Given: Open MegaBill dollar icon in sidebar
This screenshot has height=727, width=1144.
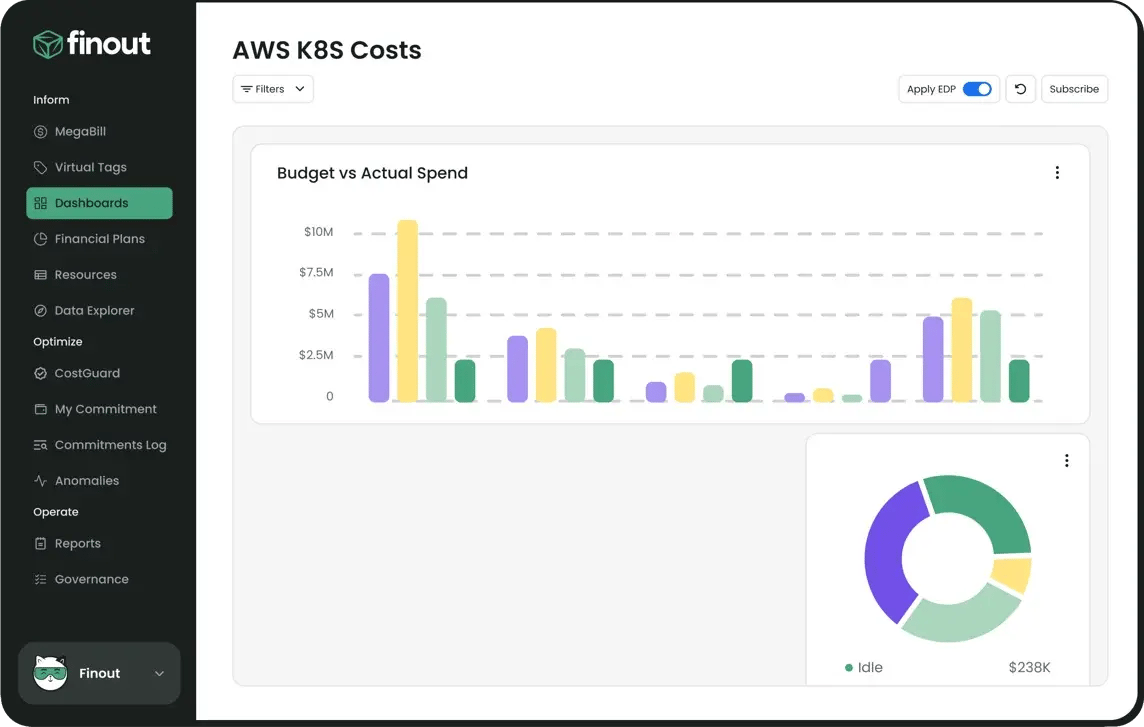Looking at the screenshot, I should 40,132.
